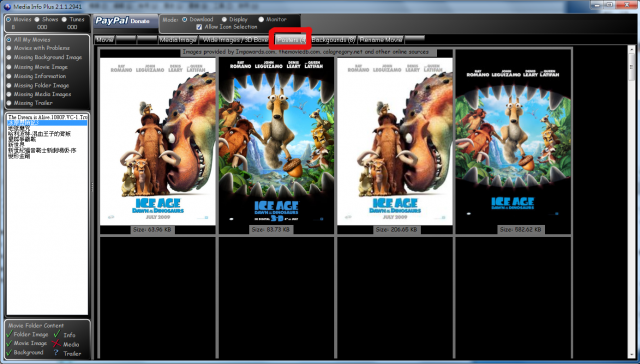Choose Monitor mode
640x364 pixels.
point(261,19)
